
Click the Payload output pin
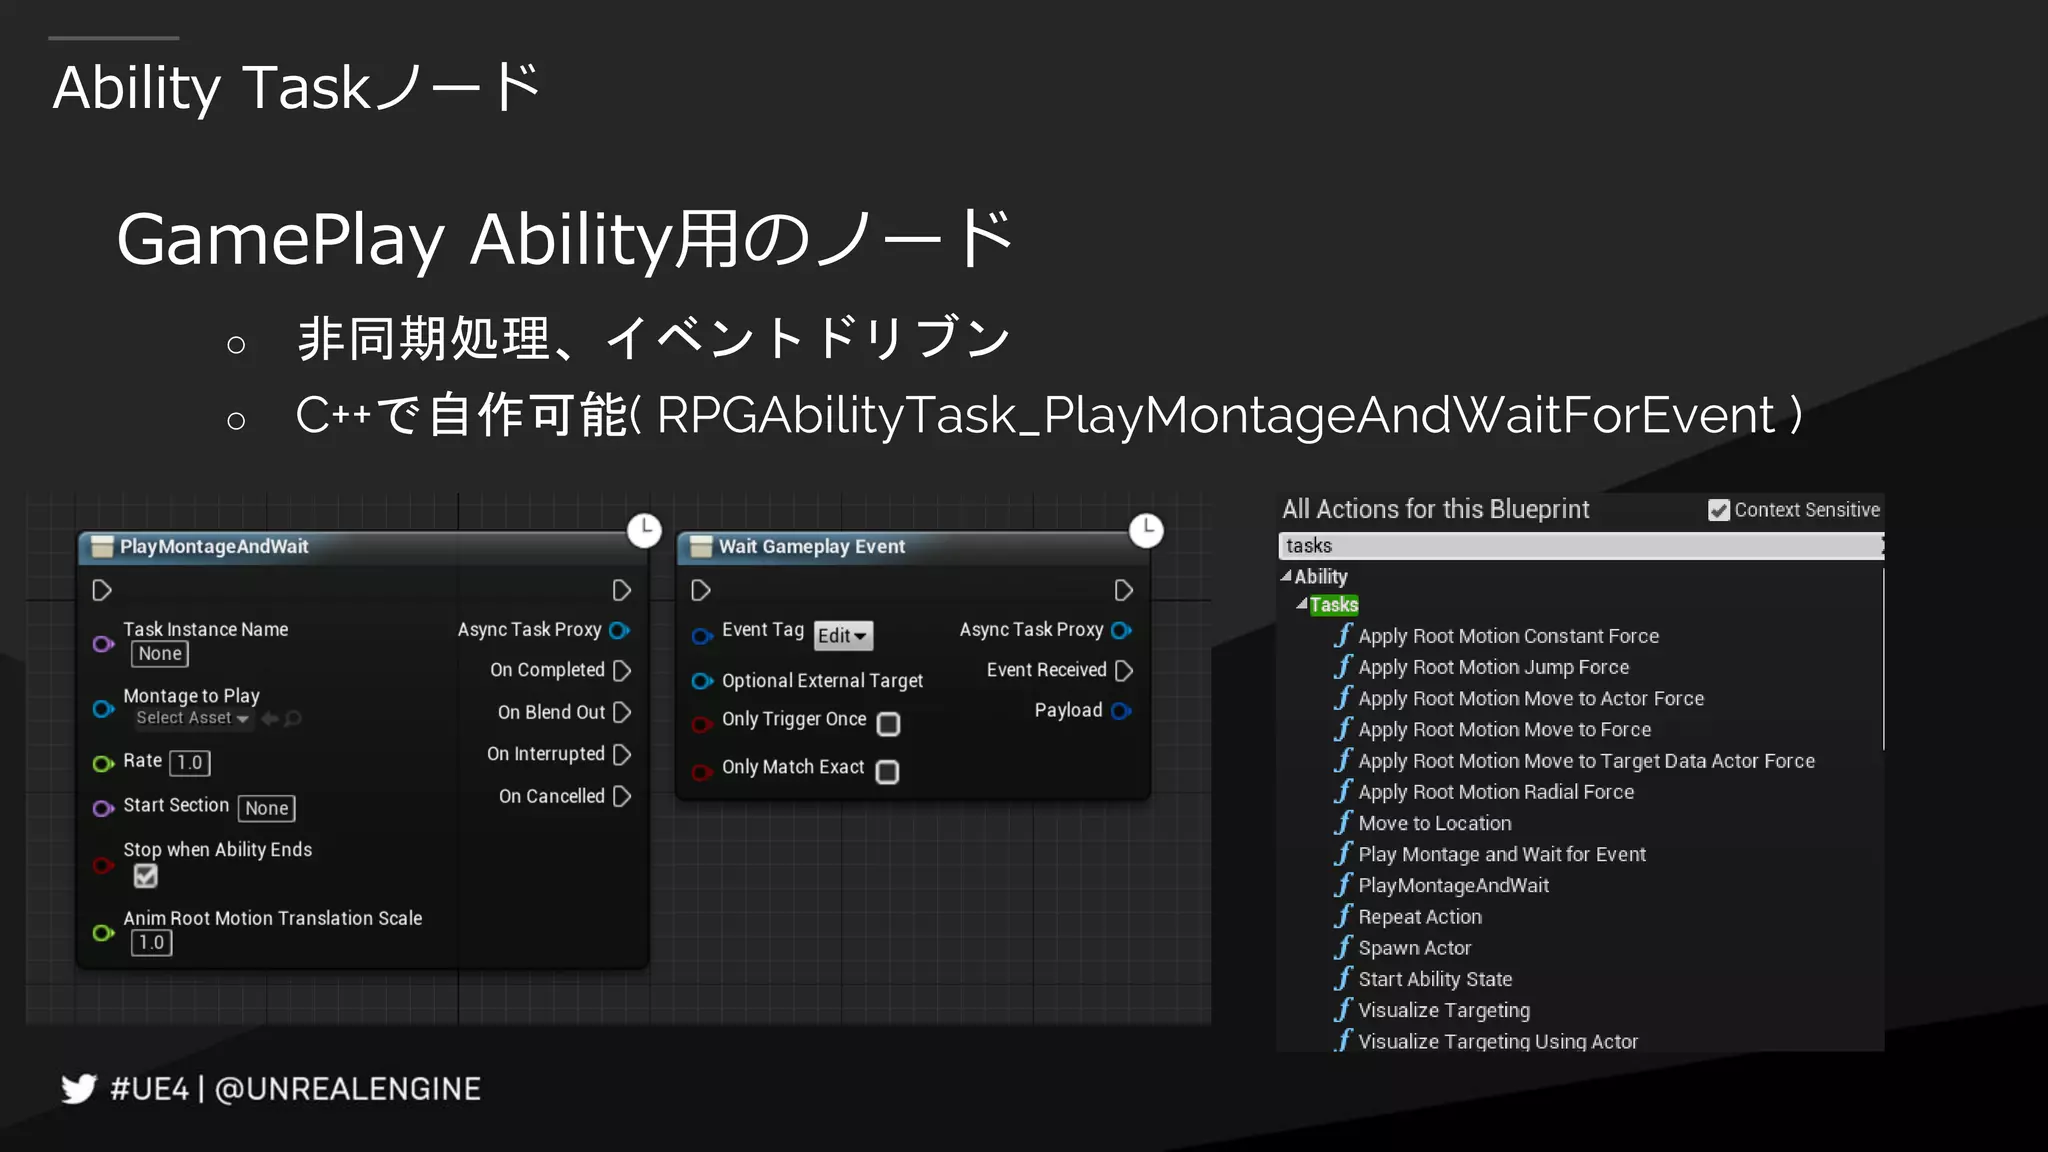(x=1122, y=711)
